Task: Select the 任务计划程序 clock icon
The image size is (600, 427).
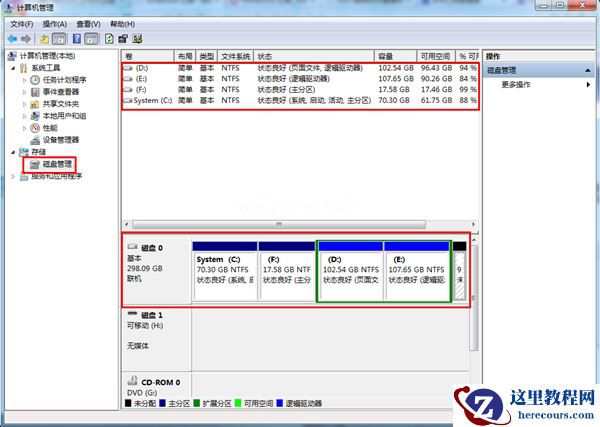Action: point(35,80)
